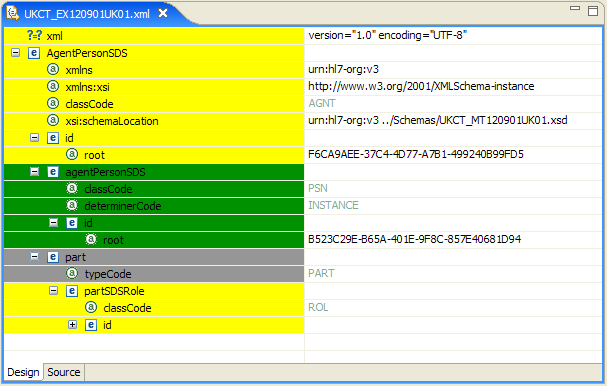
Task: Click the ROL classCode value
Action: point(318,307)
